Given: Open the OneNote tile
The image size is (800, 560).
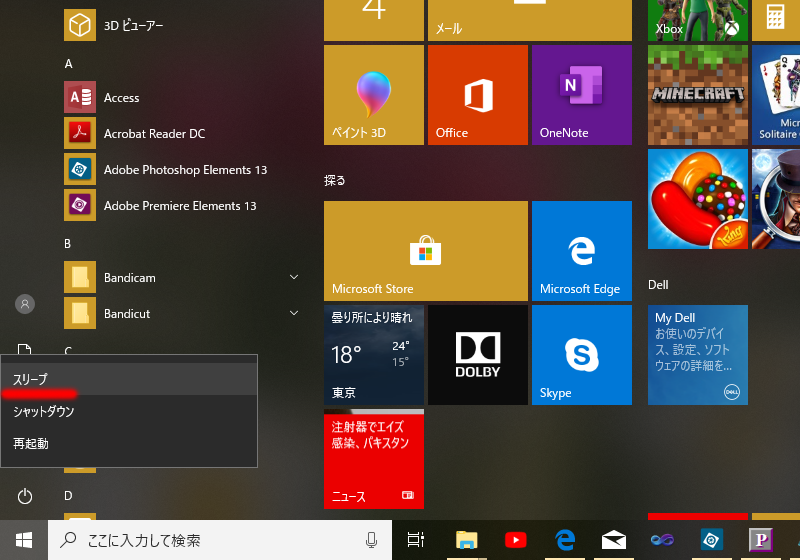Looking at the screenshot, I should (x=582, y=95).
